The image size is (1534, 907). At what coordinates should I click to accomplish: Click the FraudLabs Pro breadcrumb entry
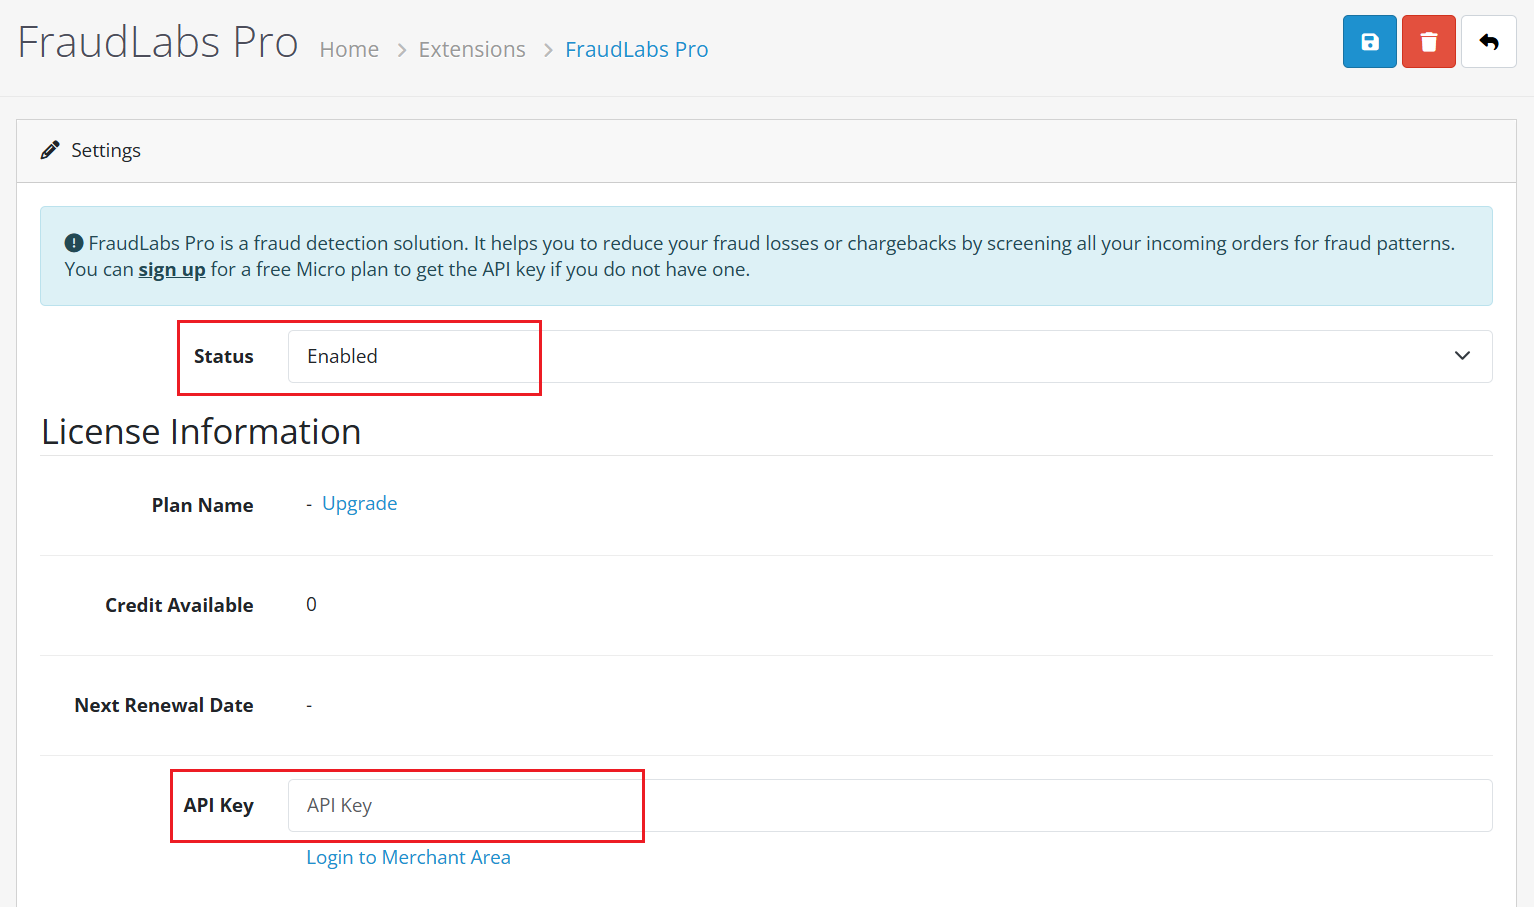(636, 48)
